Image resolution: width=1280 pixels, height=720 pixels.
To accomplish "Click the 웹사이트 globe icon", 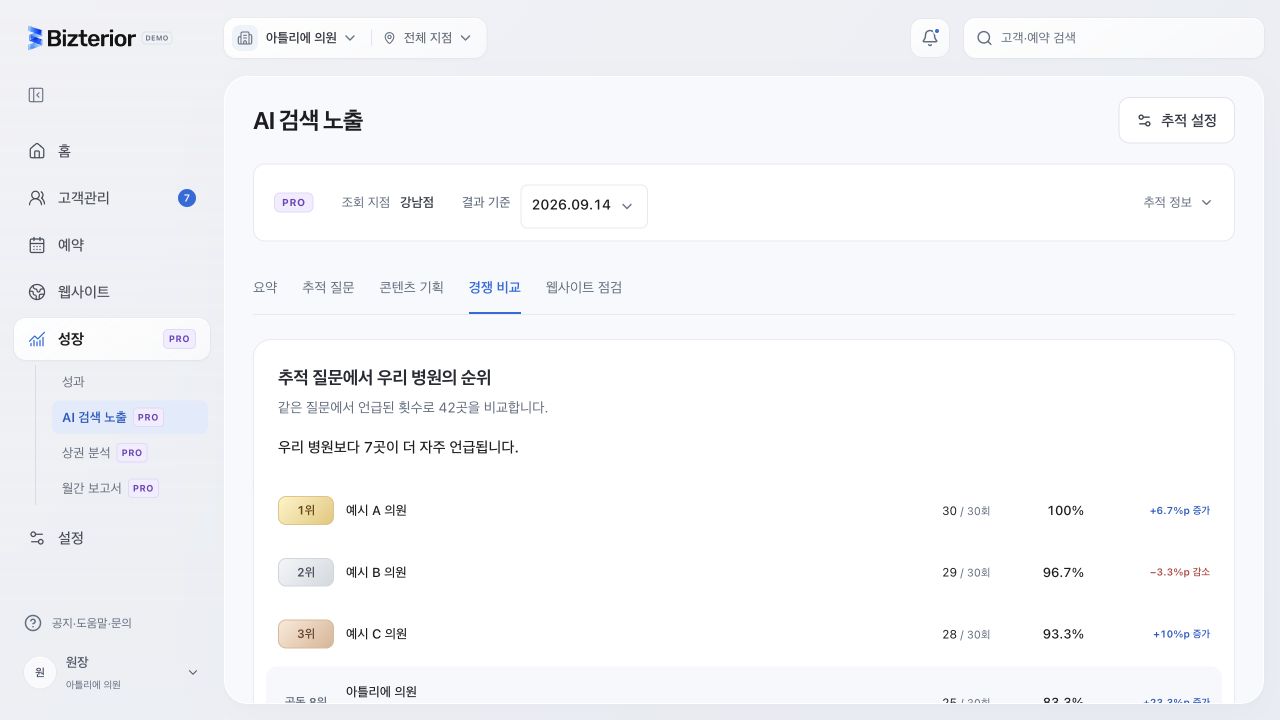I will pos(37,292).
